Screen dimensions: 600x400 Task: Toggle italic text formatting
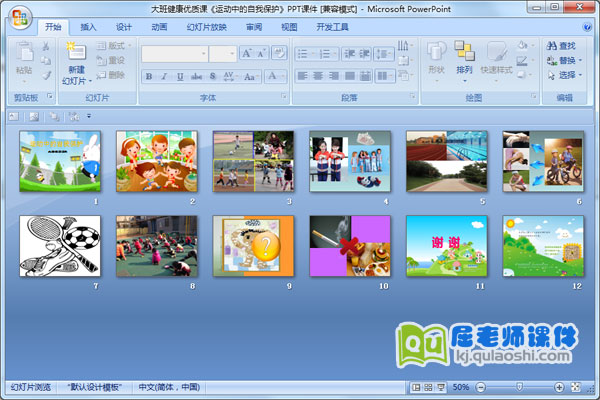pos(164,76)
